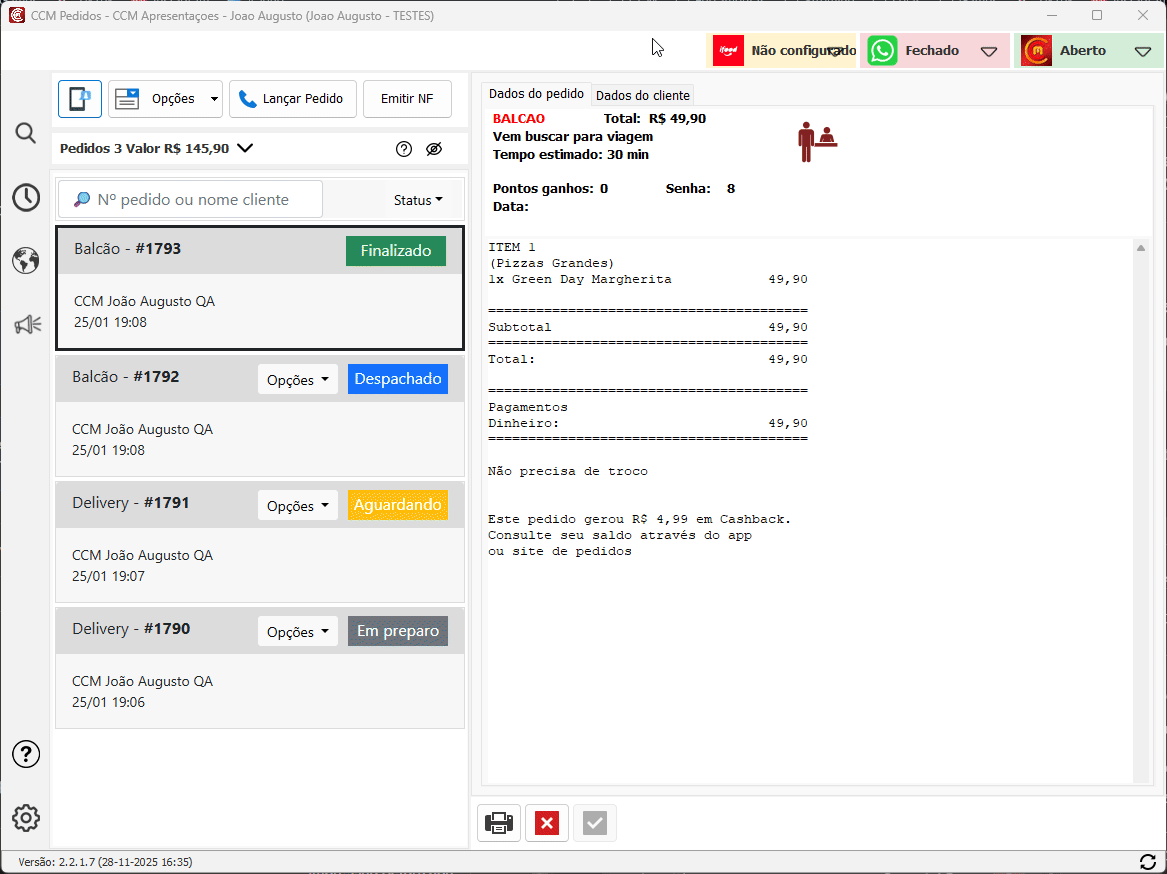Select the Dados do pedido tab
The width and height of the screenshot is (1167, 874).
[536, 94]
